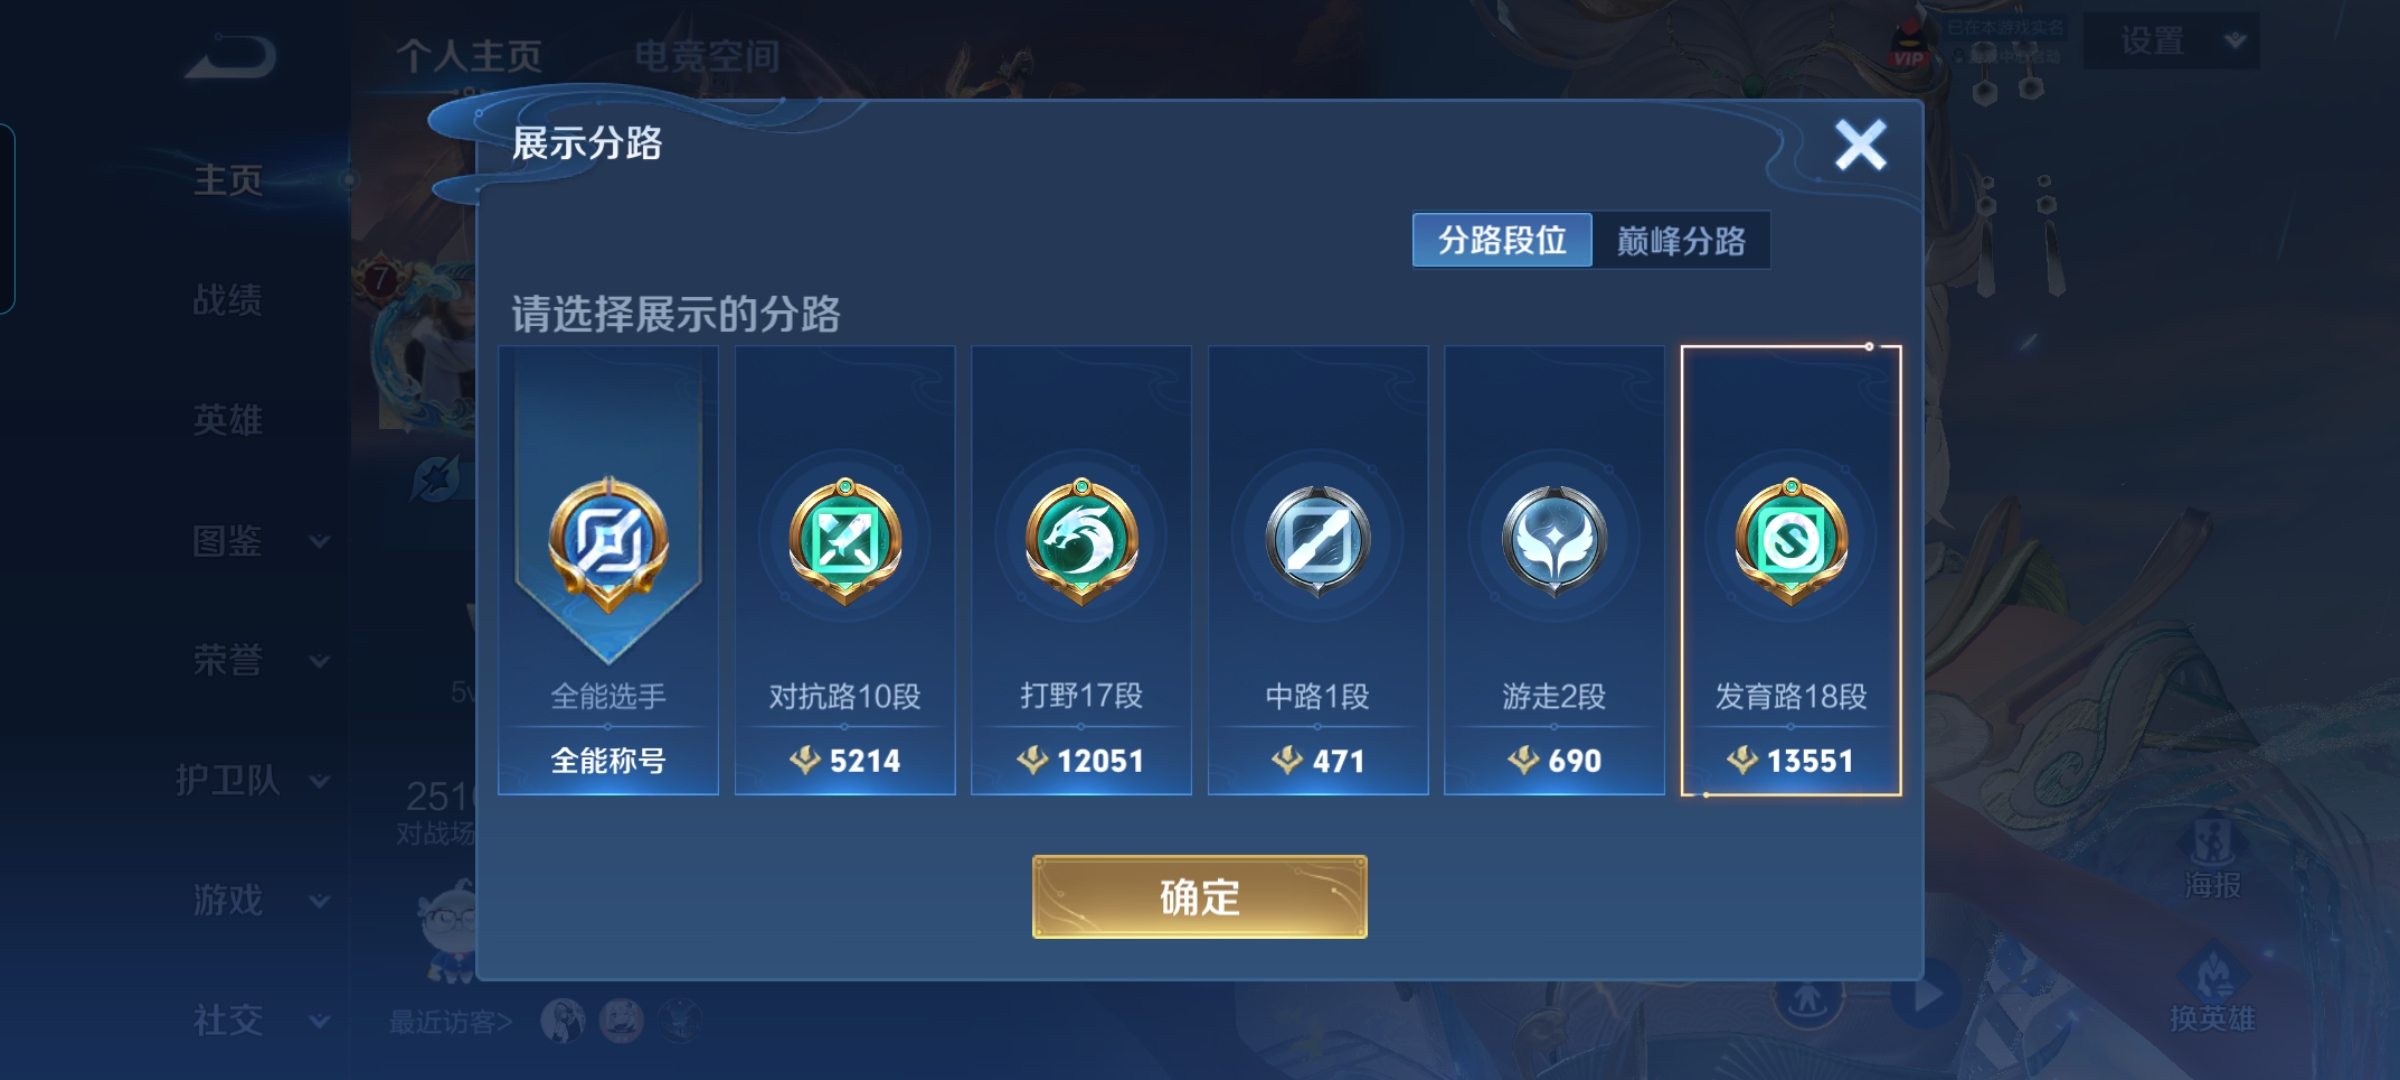Open 最近访客 link
This screenshot has width=2400, height=1080.
coord(451,1021)
